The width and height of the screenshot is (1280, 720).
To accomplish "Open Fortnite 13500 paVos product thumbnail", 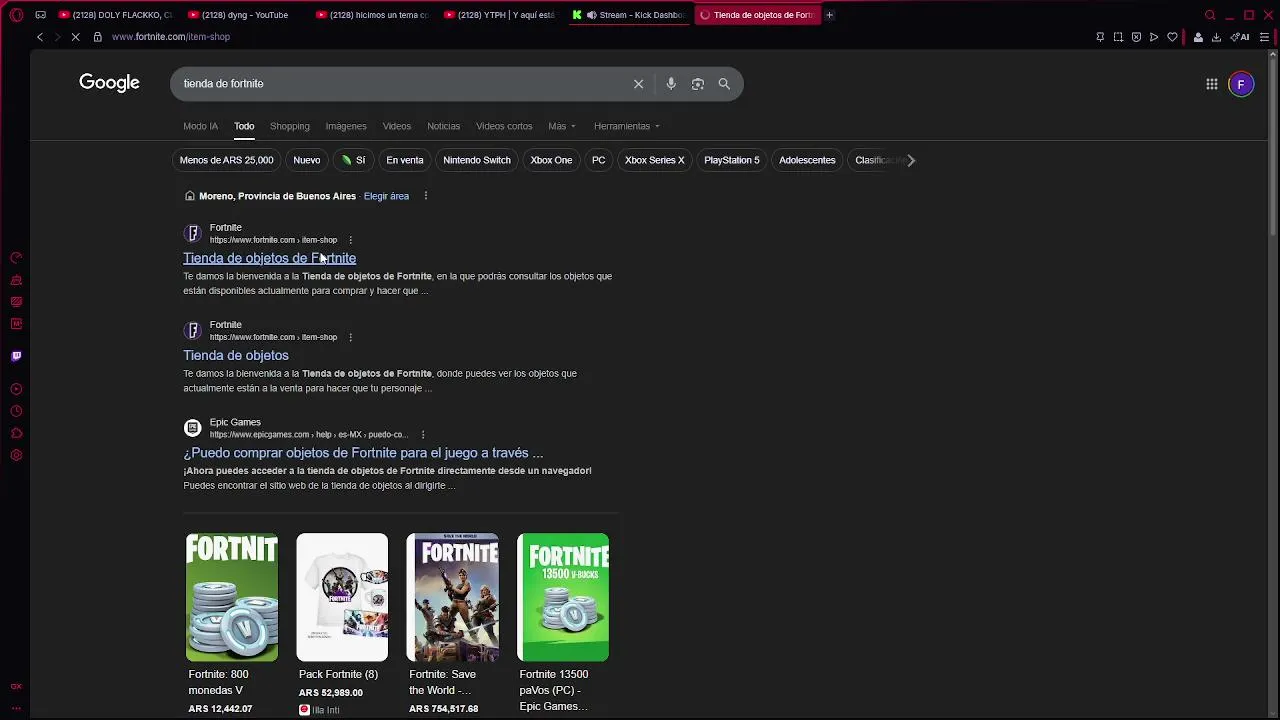I will (x=563, y=597).
